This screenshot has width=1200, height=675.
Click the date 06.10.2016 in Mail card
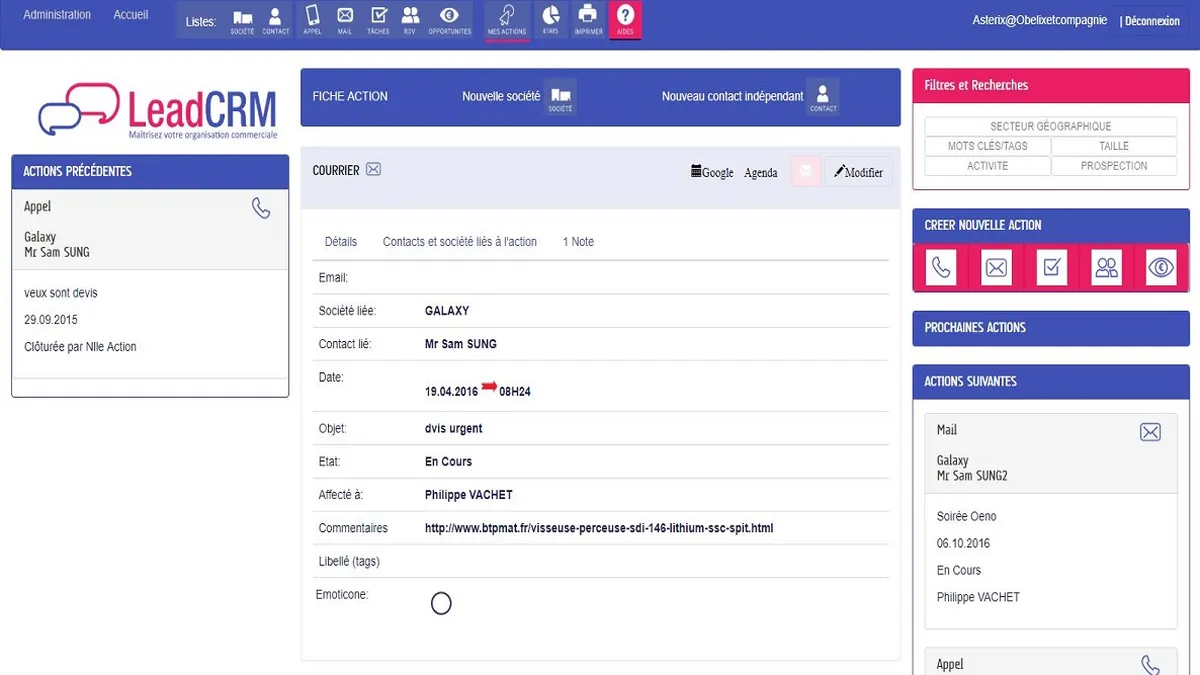click(963, 543)
